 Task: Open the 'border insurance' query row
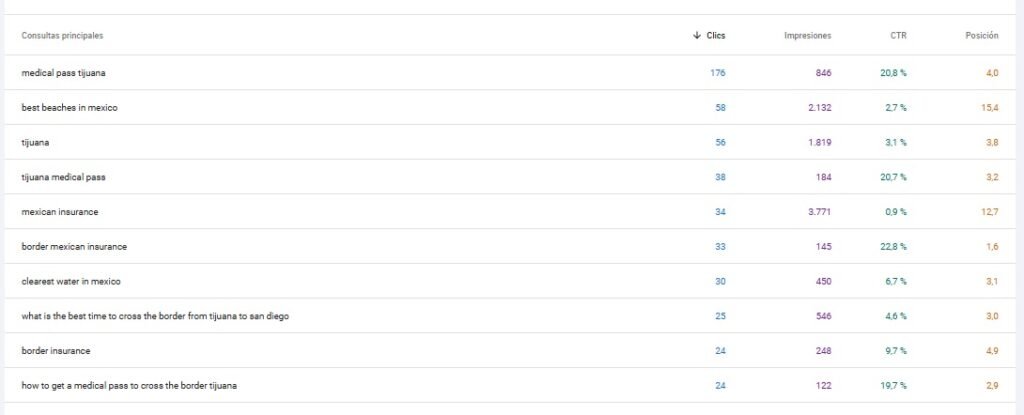tap(511, 350)
